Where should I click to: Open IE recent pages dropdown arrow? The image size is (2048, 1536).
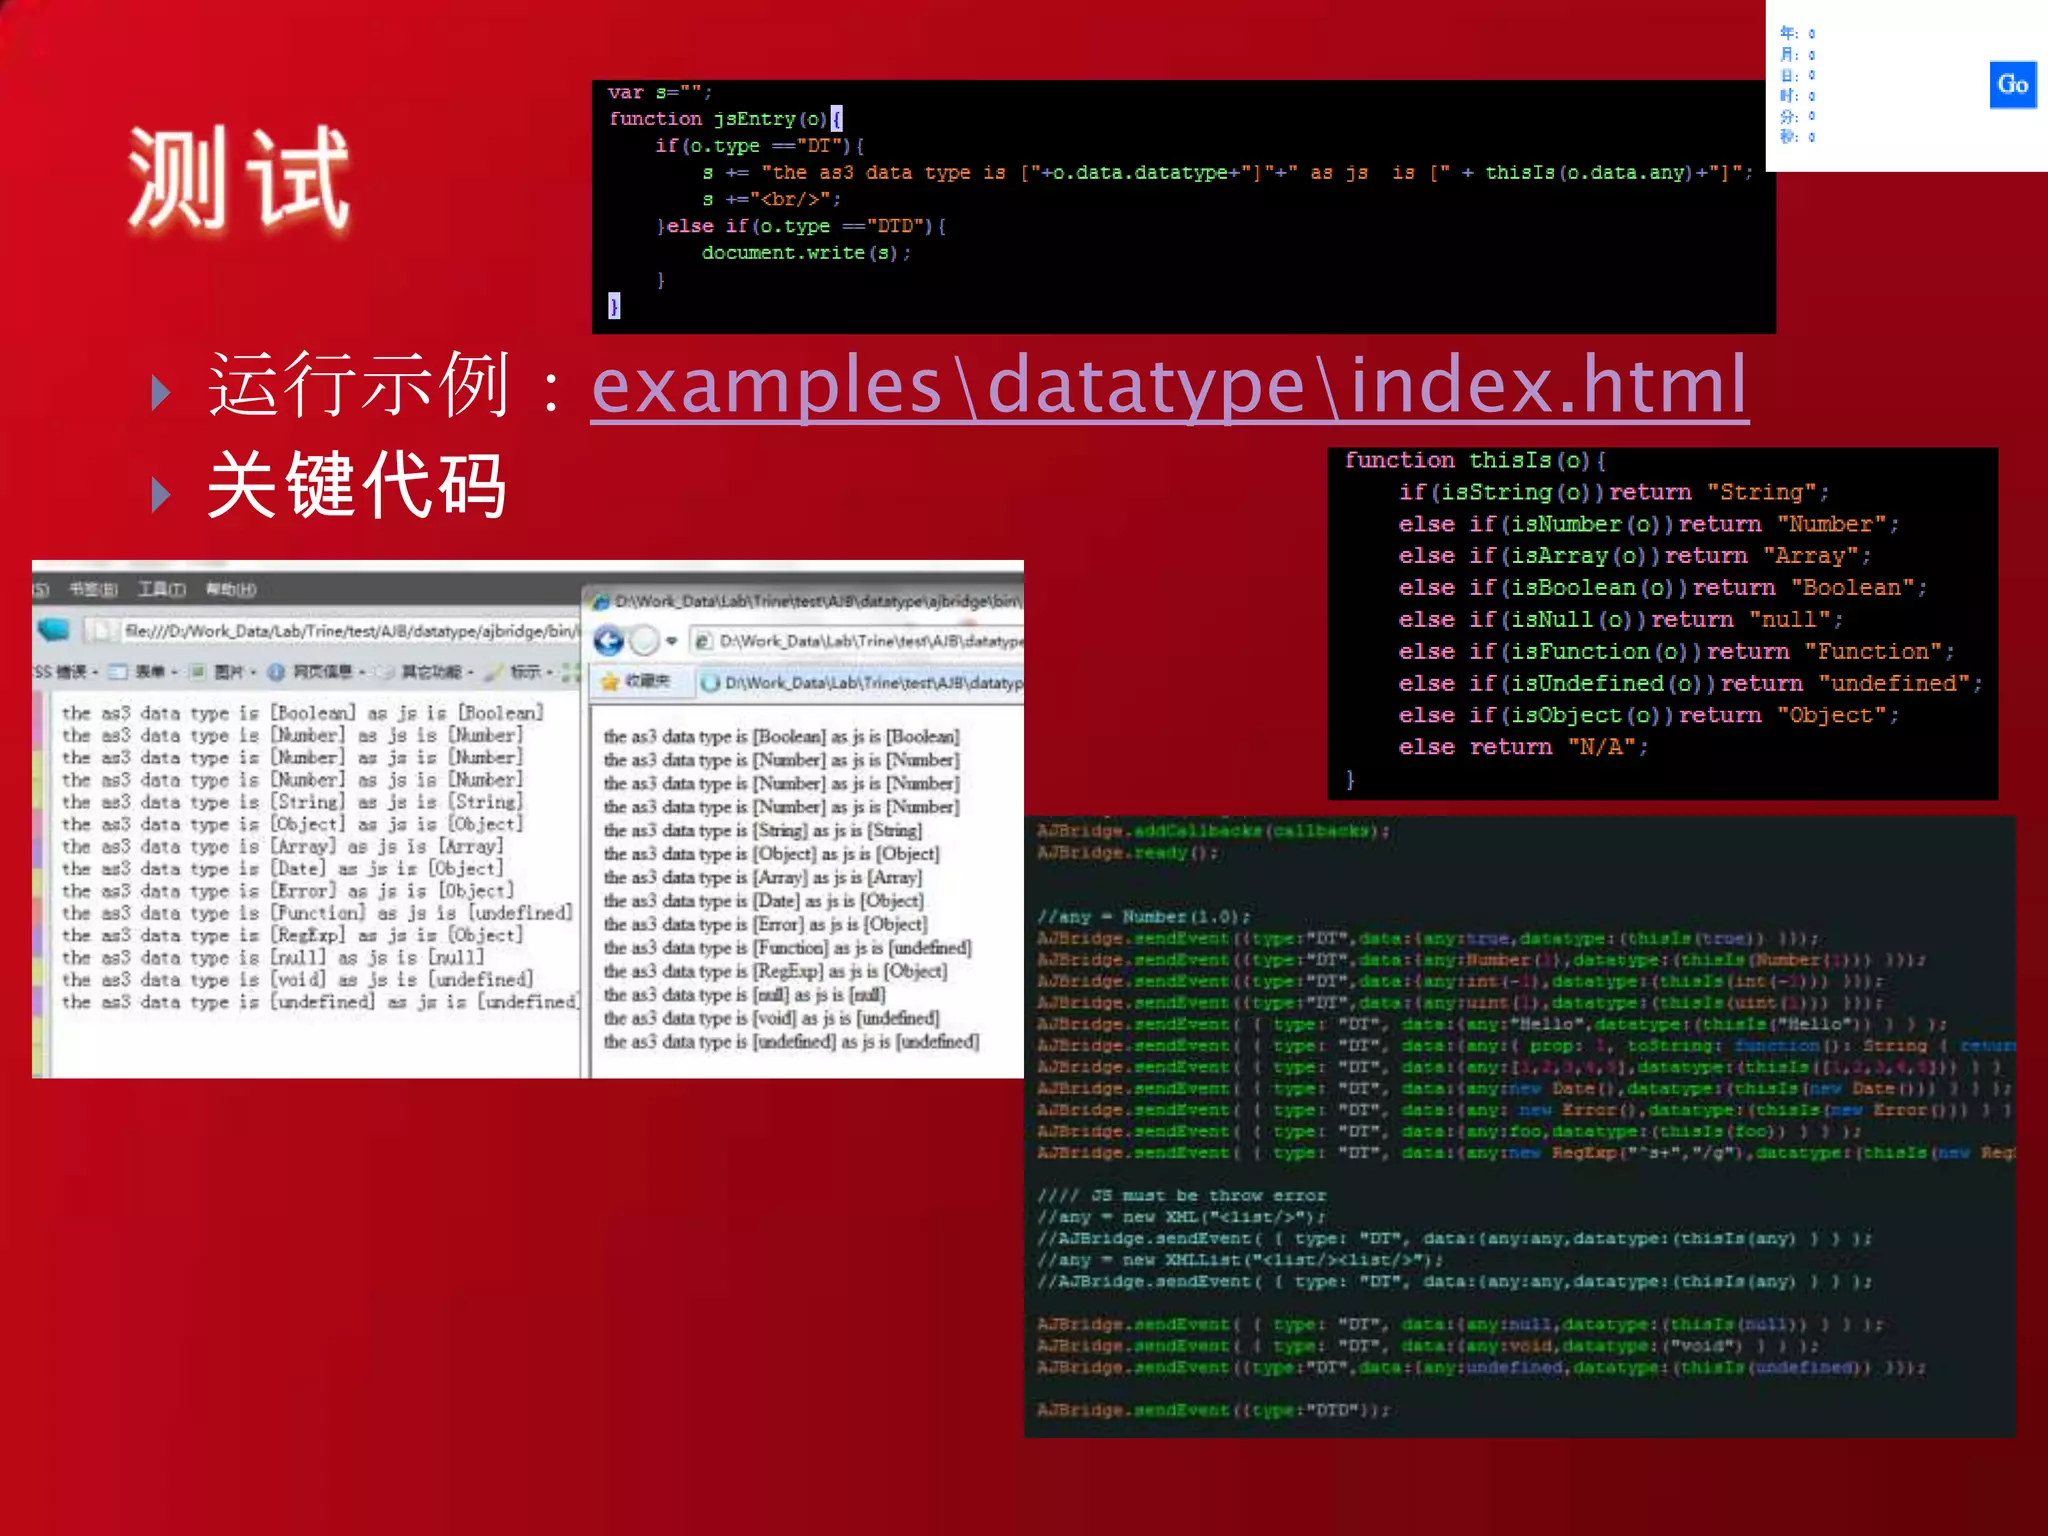(672, 641)
